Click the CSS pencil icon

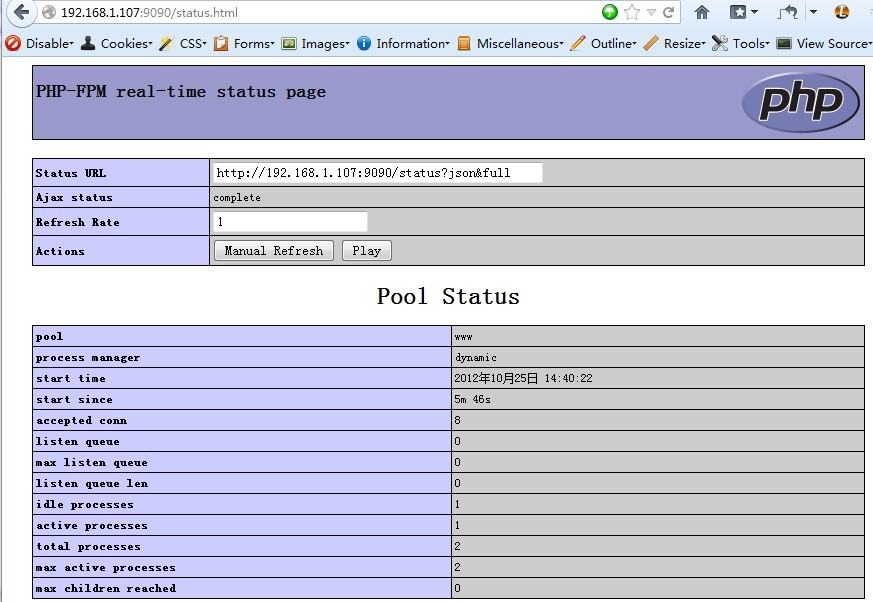(165, 43)
